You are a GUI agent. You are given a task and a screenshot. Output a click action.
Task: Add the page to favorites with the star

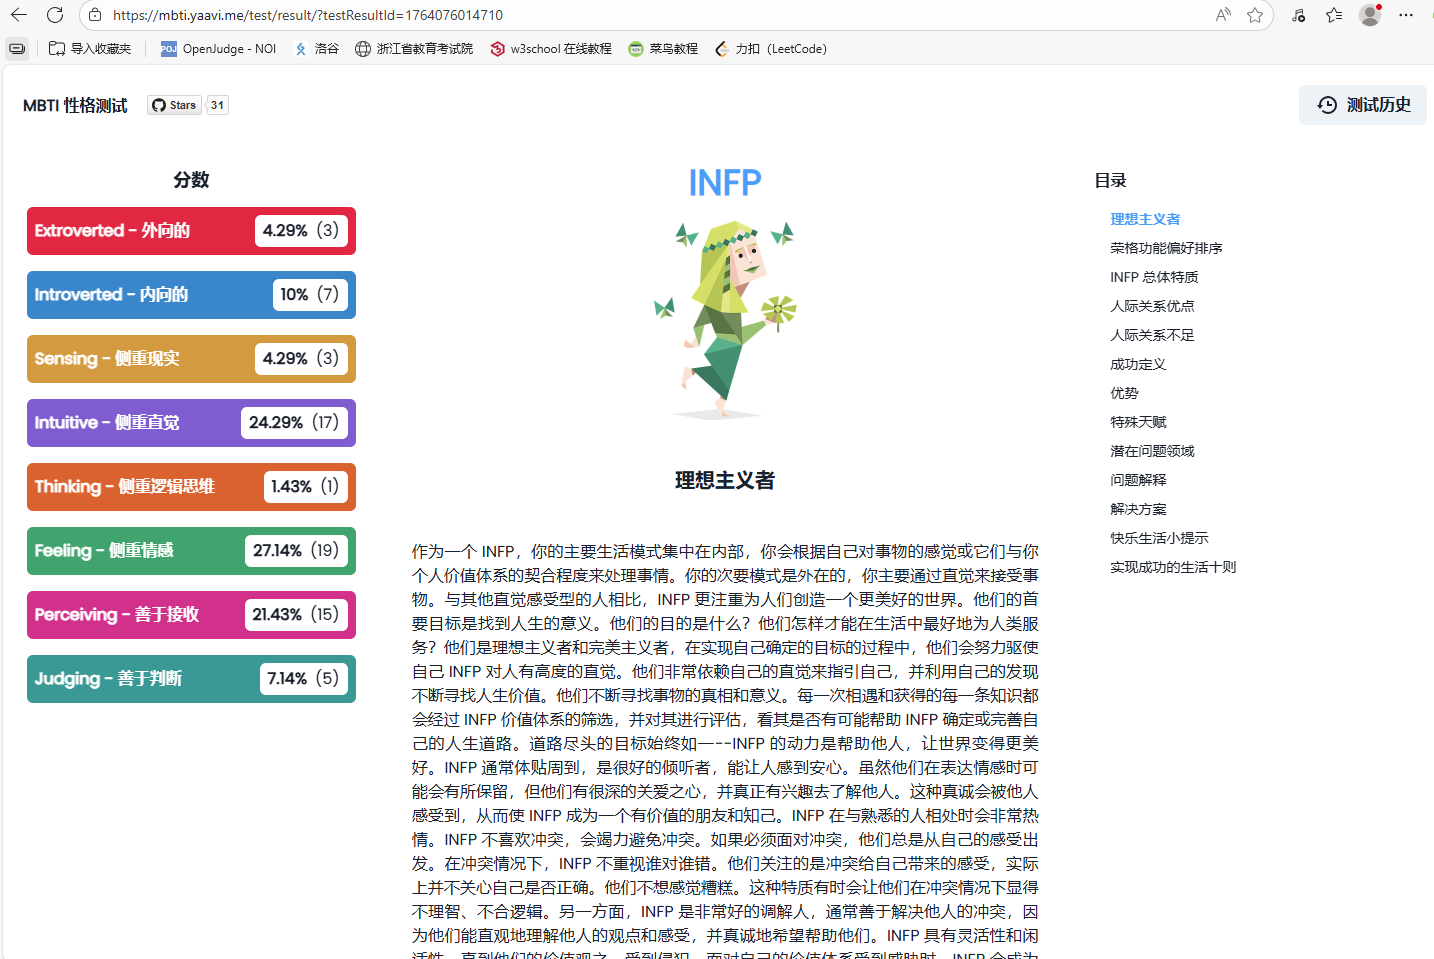pos(1256,15)
